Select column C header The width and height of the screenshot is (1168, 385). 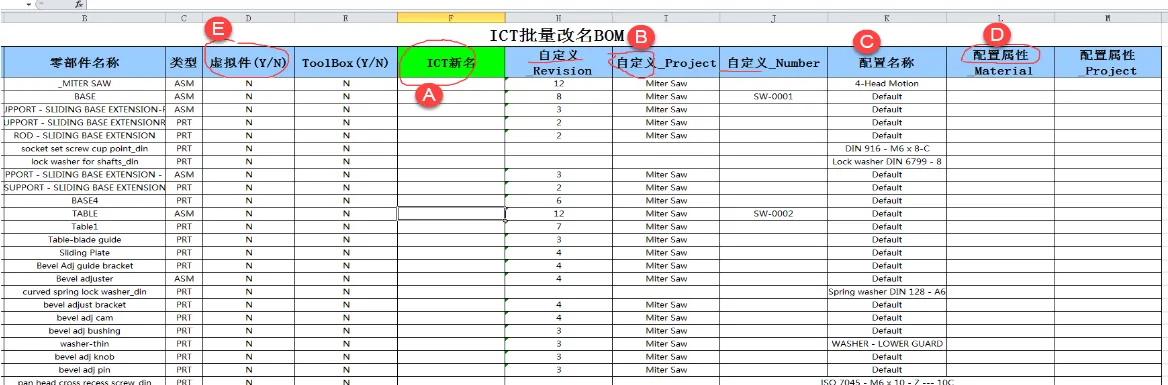point(184,17)
